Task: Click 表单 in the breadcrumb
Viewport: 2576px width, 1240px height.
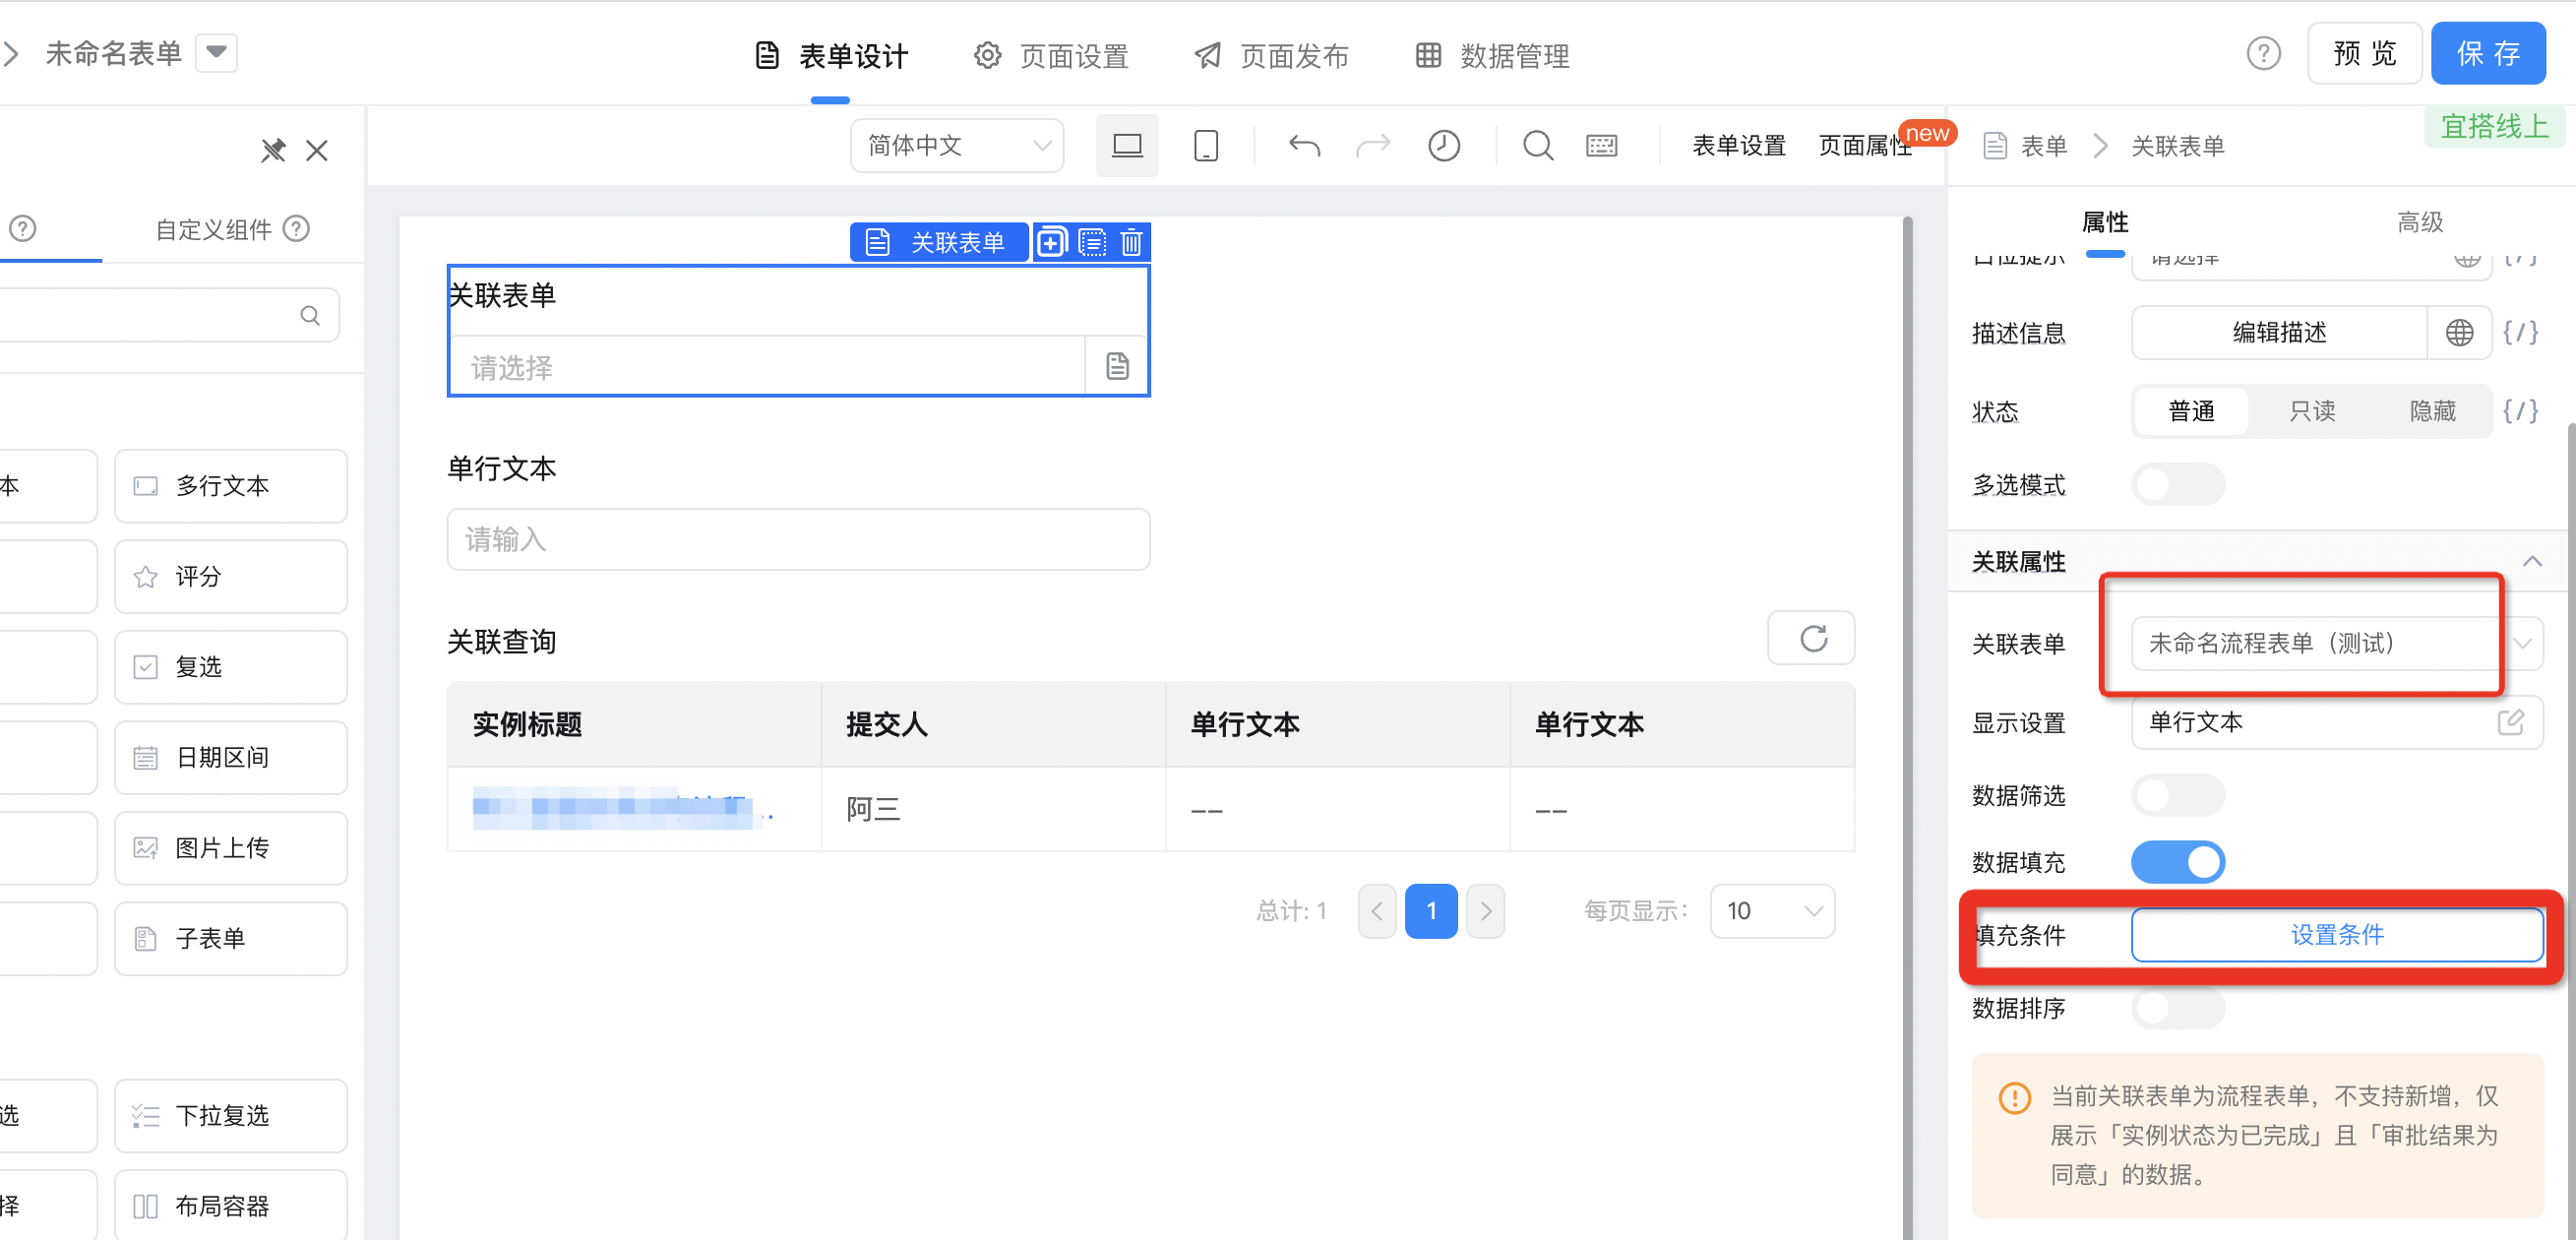Action: click(2043, 146)
